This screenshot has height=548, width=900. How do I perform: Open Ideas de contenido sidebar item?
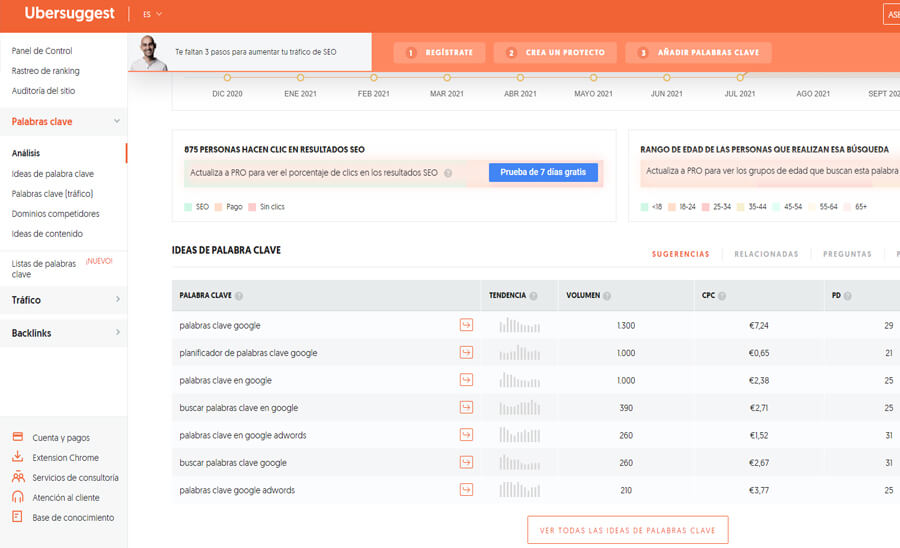pos(47,234)
